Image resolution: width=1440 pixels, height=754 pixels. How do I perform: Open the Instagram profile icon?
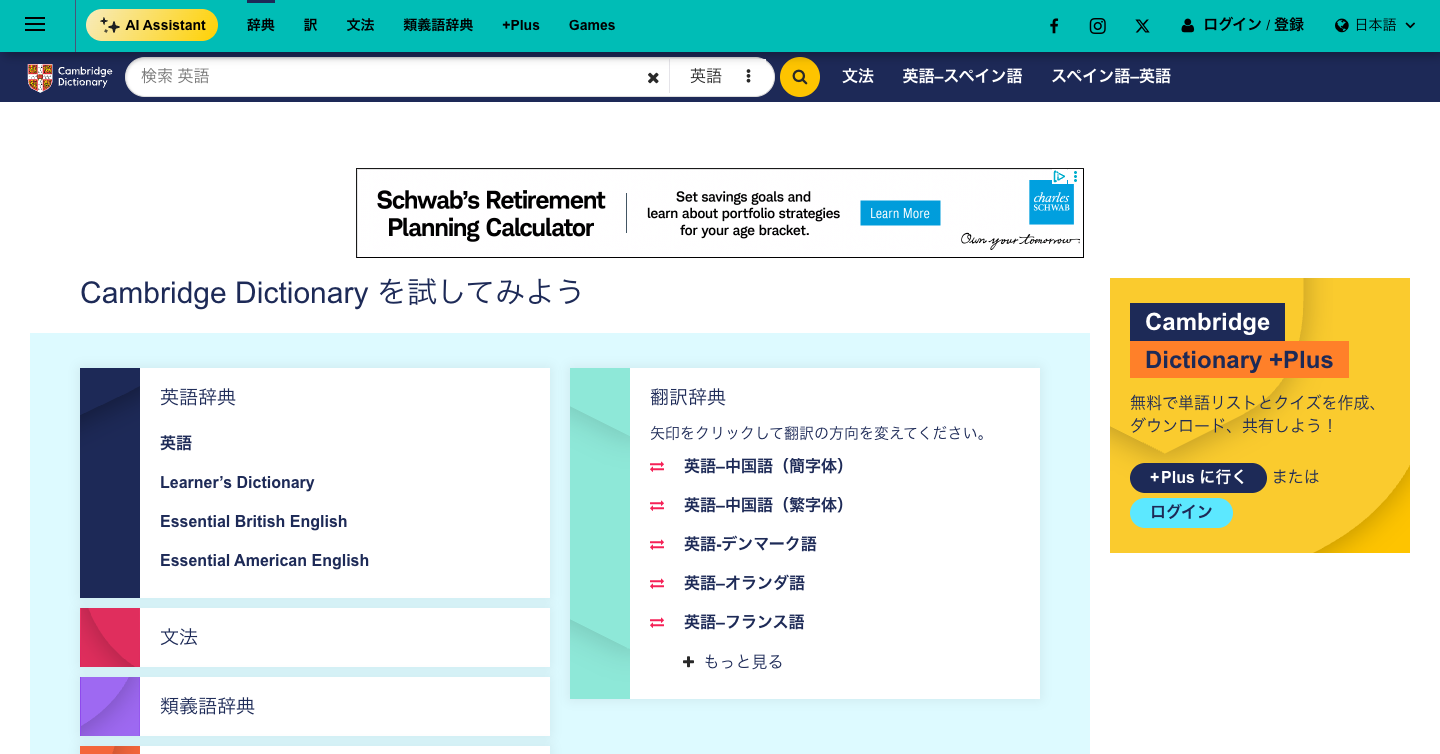coord(1098,26)
